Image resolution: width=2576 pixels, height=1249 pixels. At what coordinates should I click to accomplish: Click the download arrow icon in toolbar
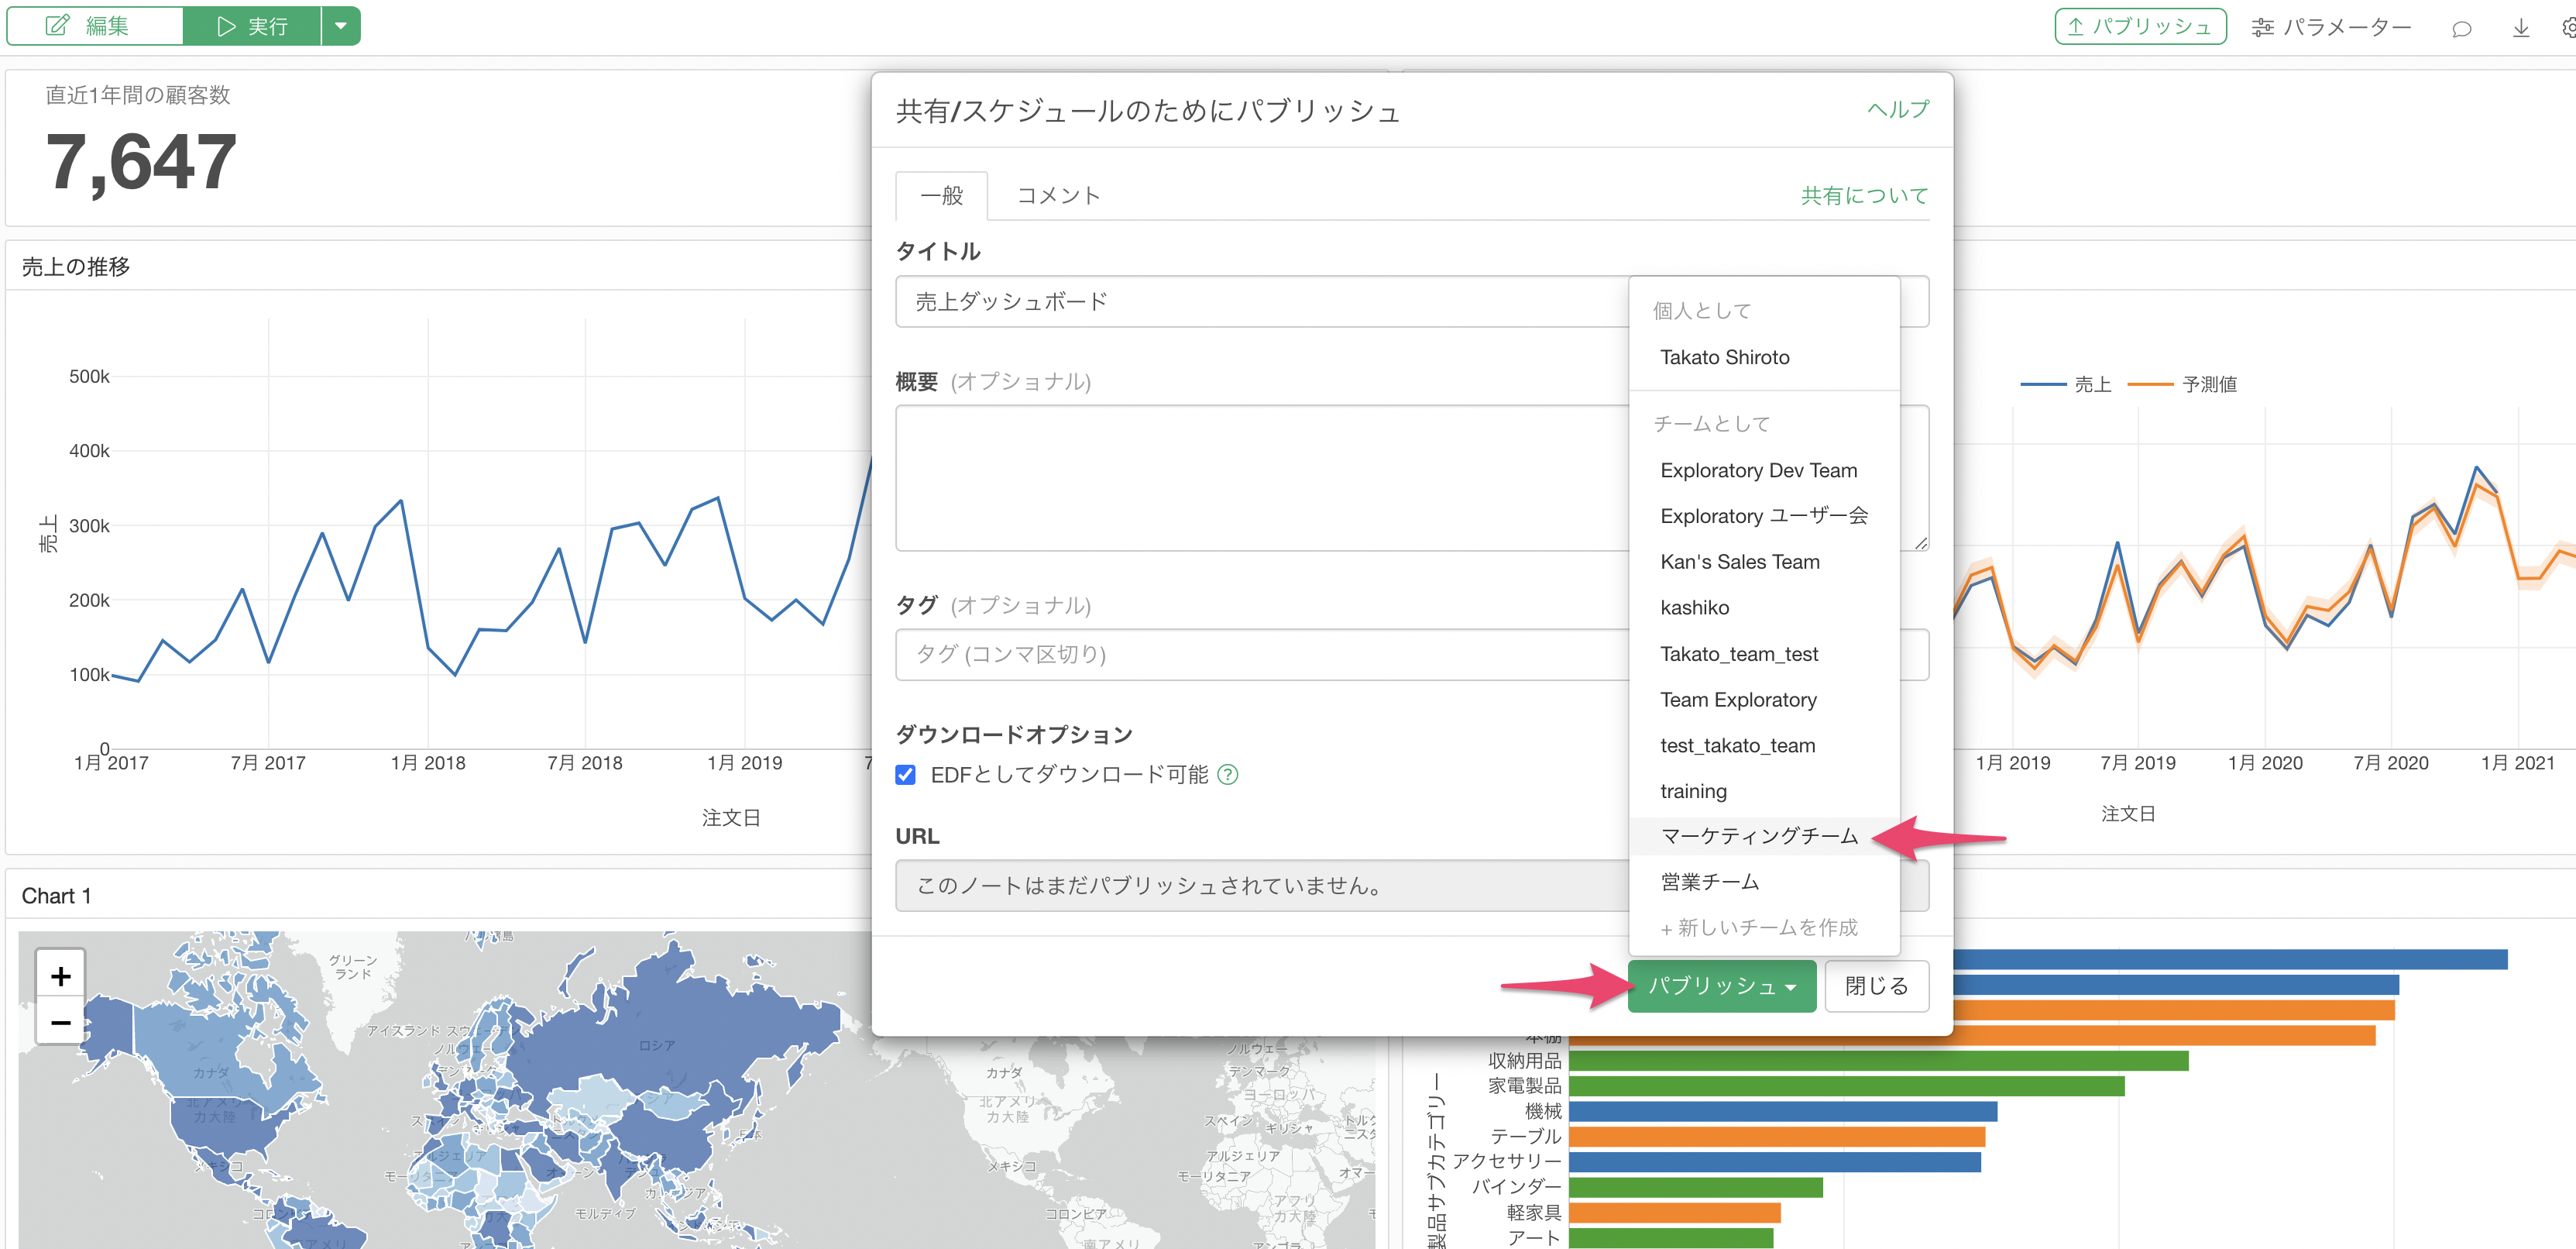coord(2520,28)
